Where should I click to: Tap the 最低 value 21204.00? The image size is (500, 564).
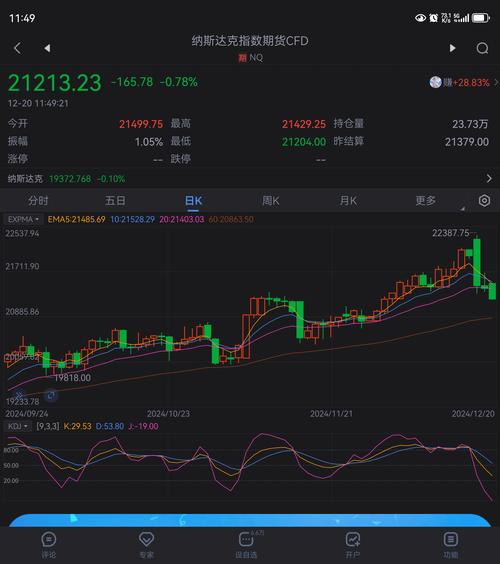click(x=304, y=142)
